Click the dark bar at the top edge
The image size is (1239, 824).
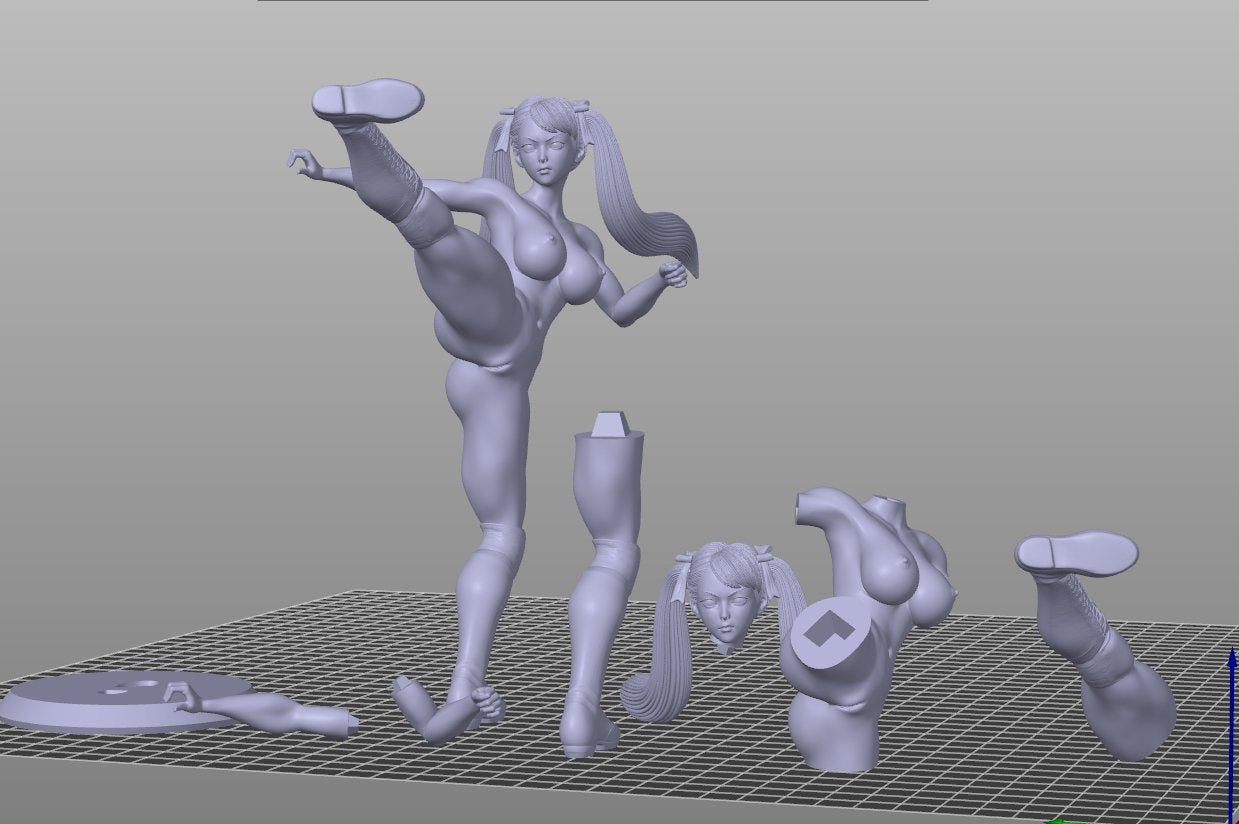[592, 1]
